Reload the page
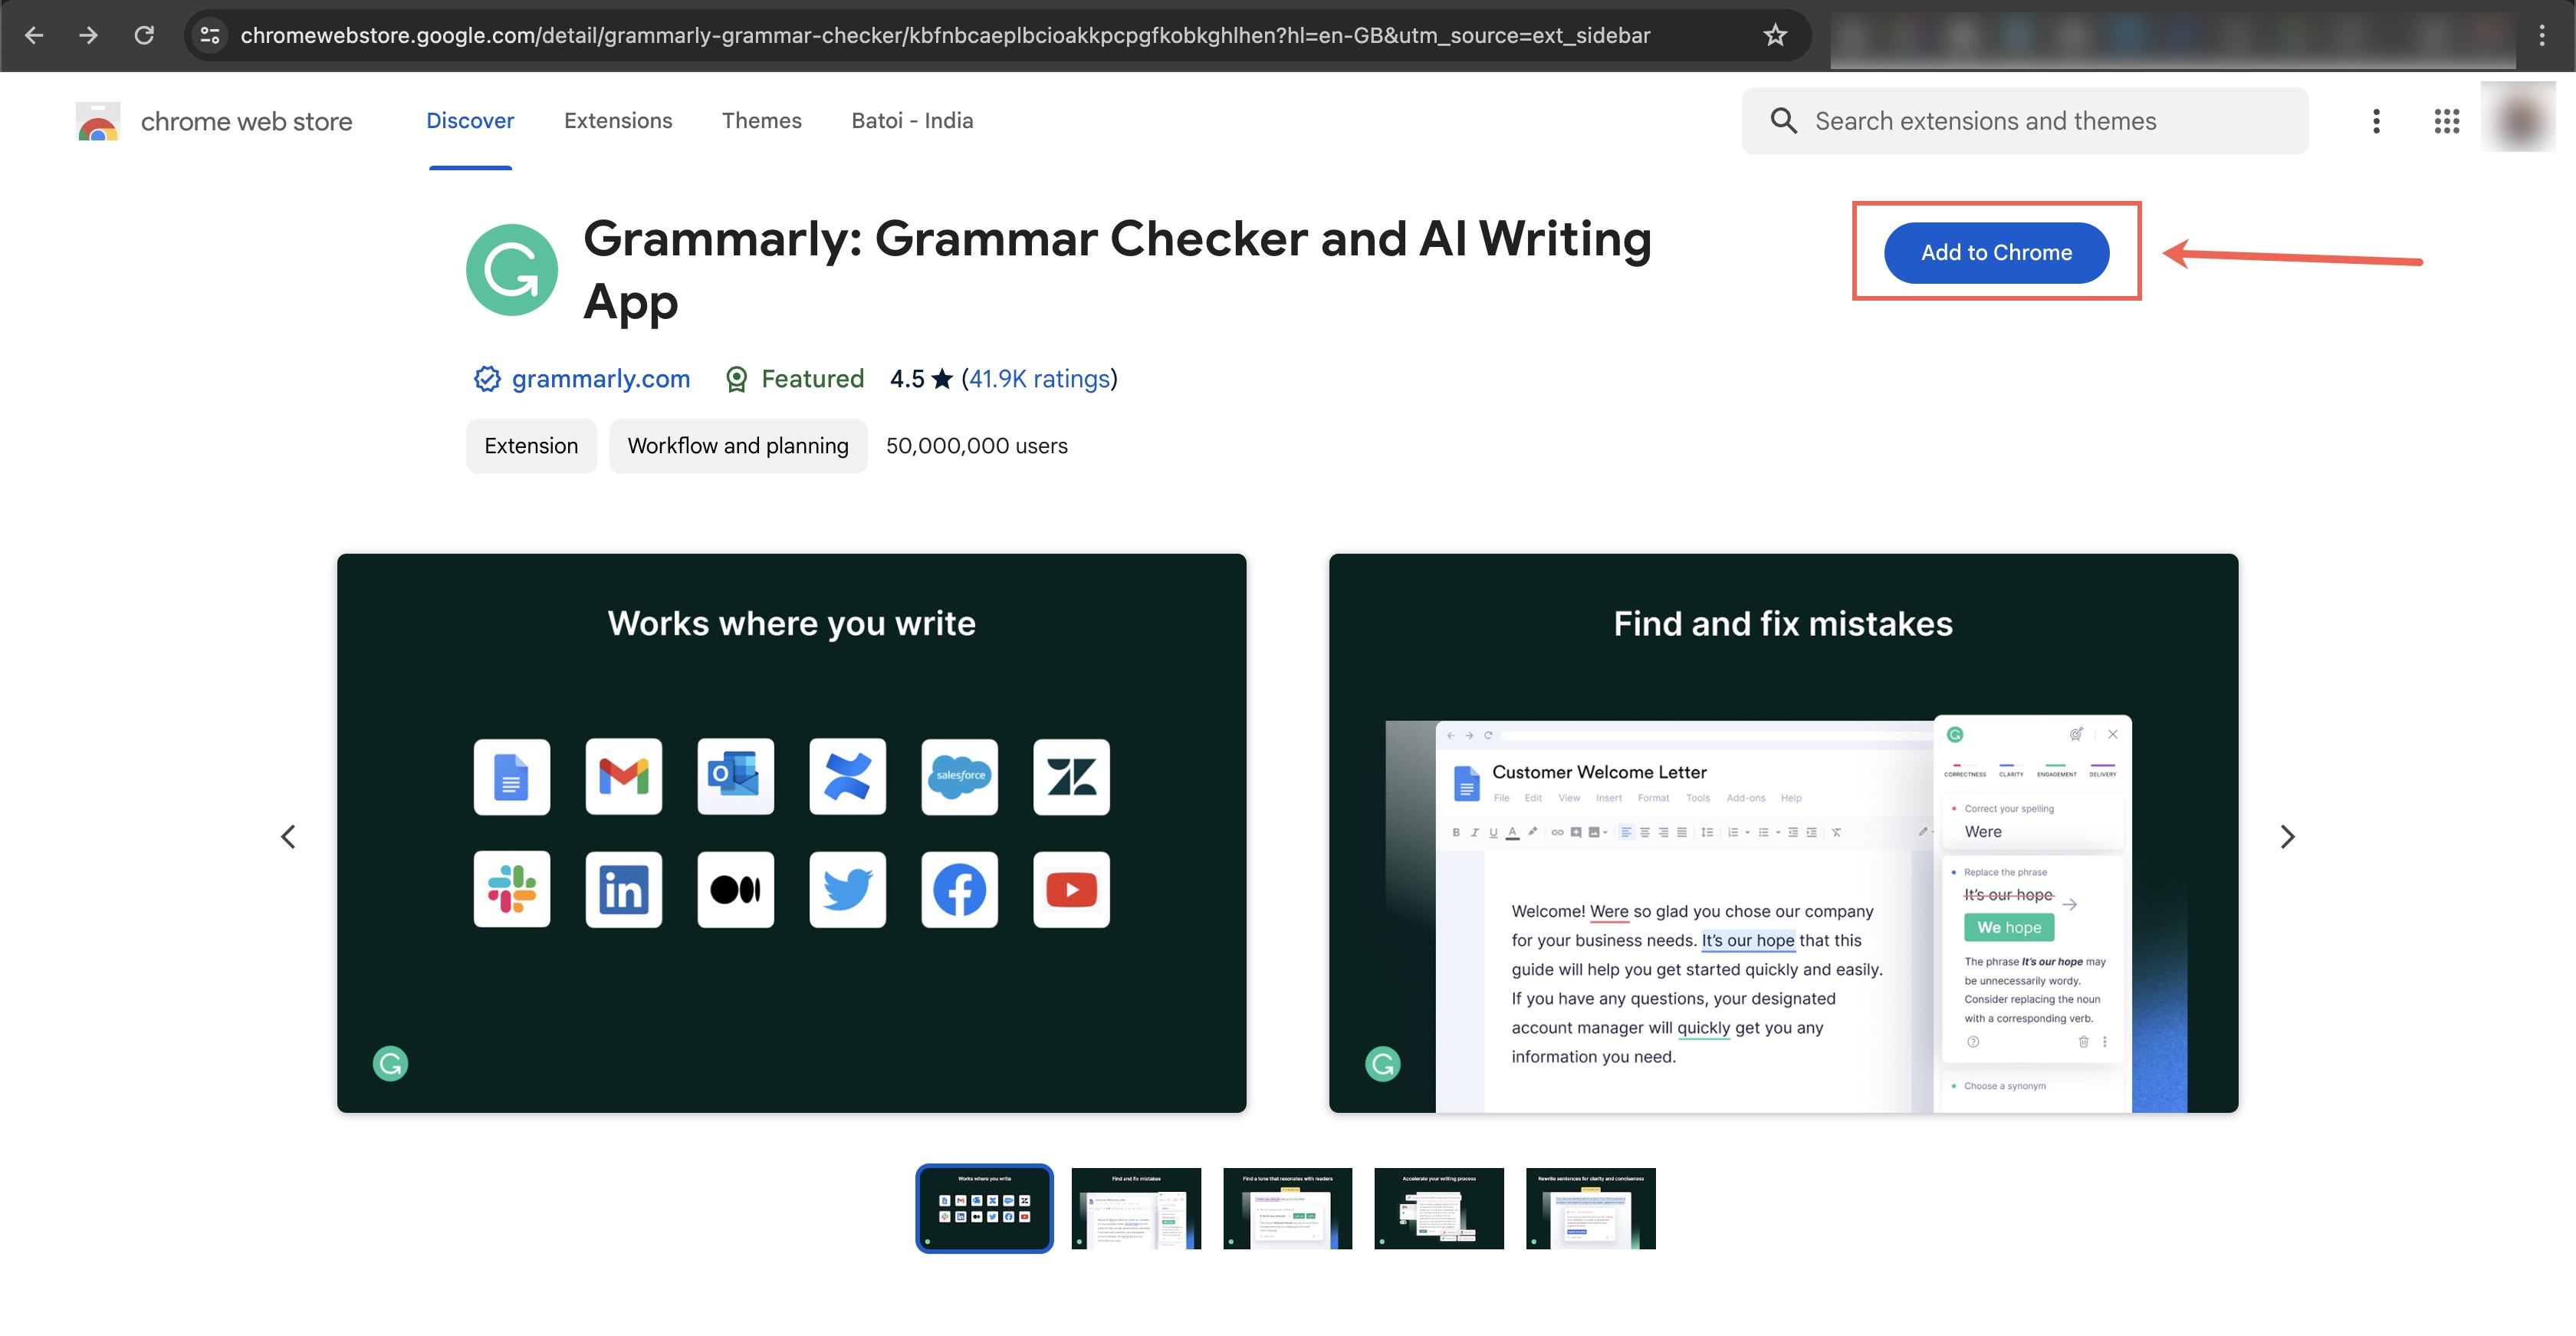 pyautogui.click(x=144, y=35)
